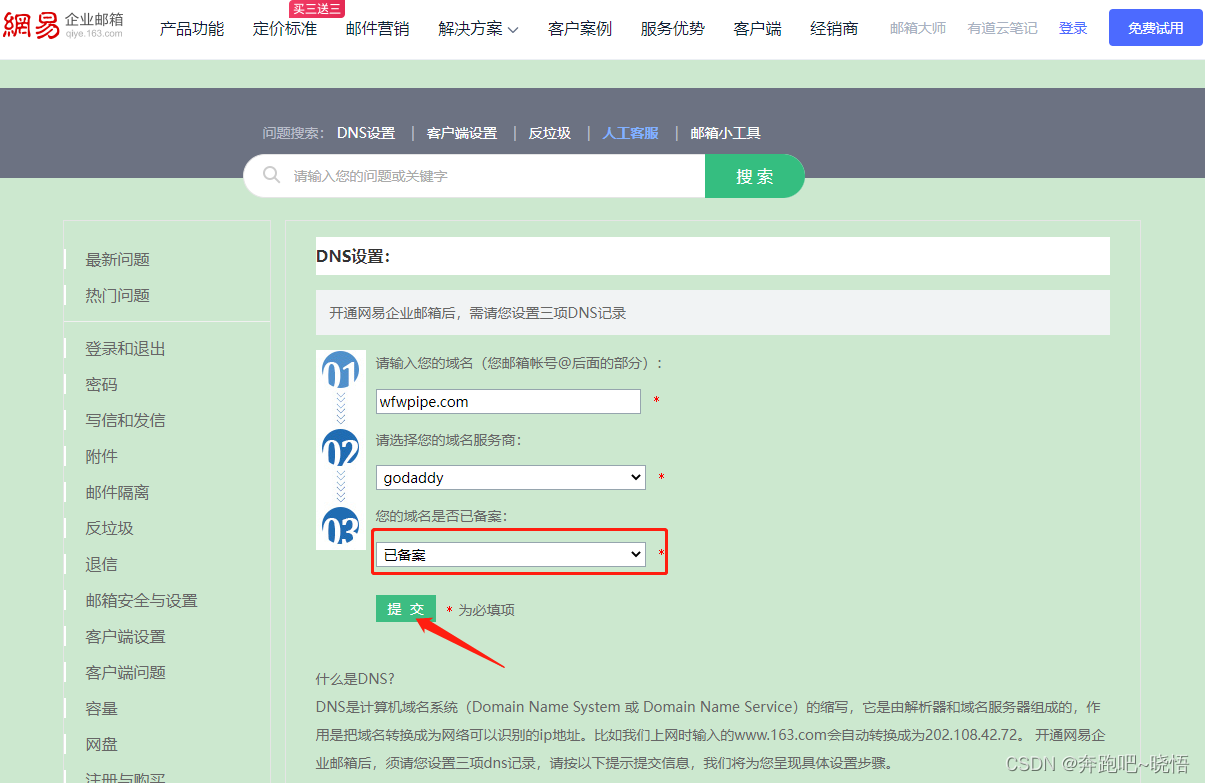This screenshot has height=783, width=1205.
Task: Click the green 搜索 button
Action: 755,176
